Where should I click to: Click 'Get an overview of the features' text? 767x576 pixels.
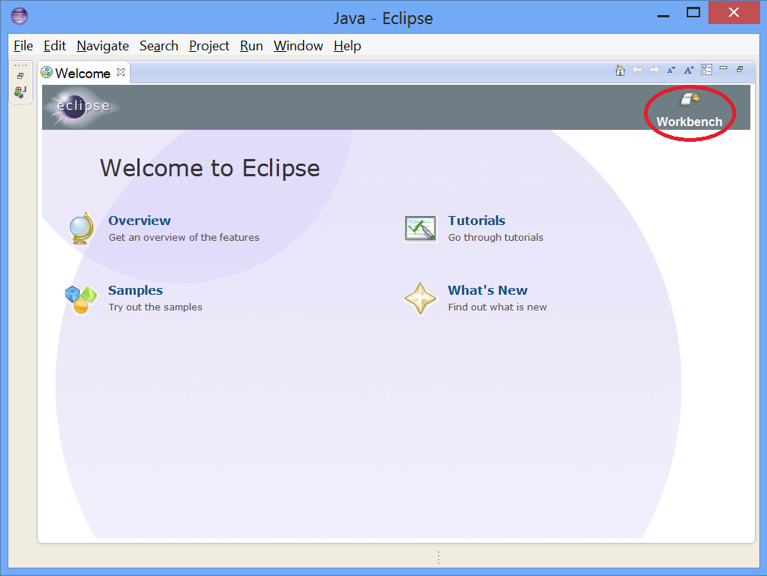[x=184, y=238]
